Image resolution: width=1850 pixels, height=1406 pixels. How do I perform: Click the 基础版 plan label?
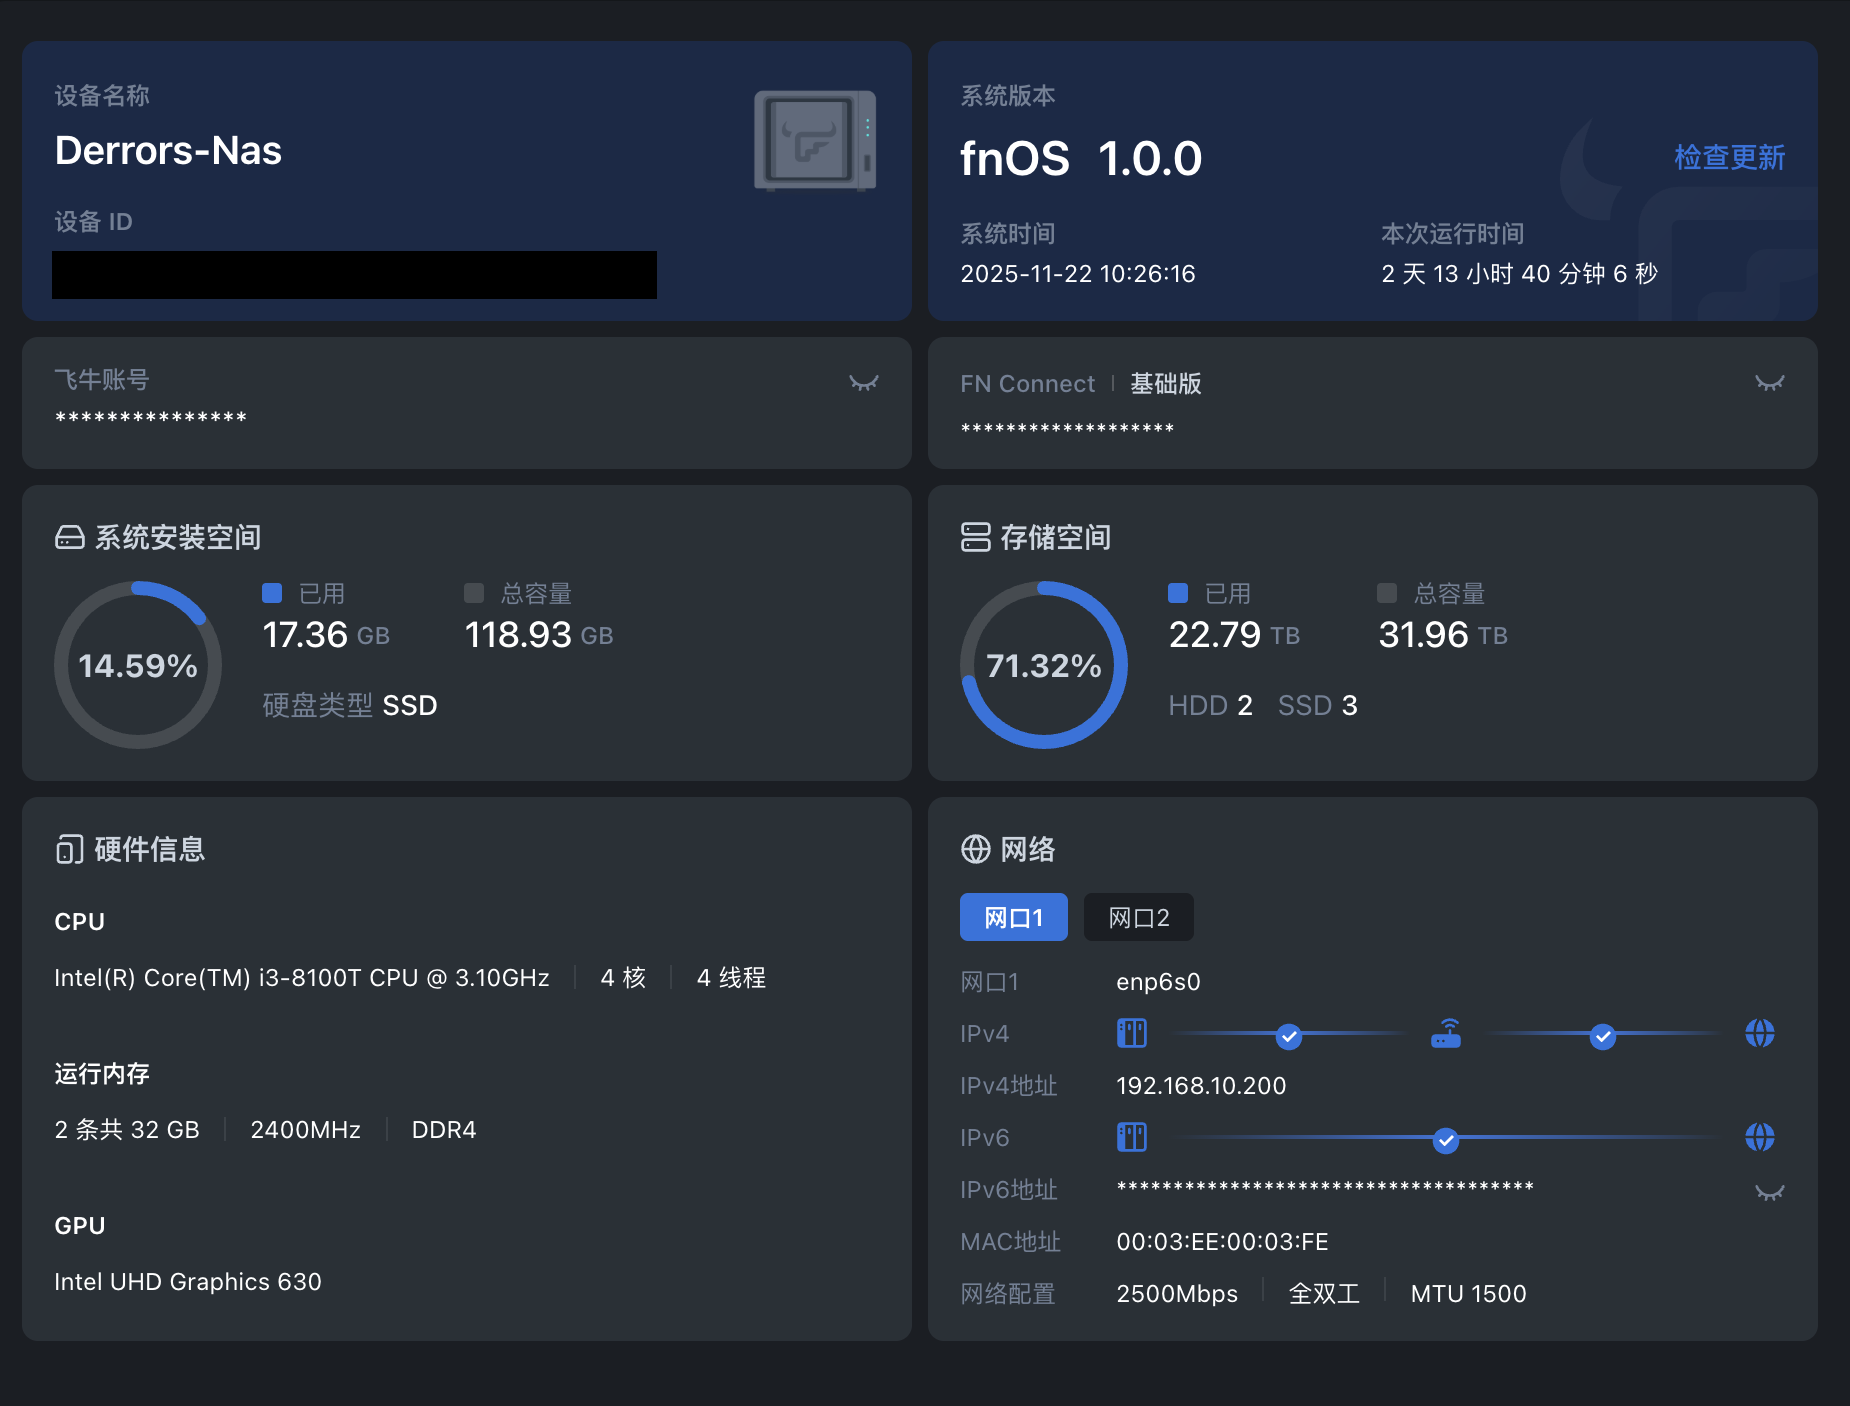click(x=1165, y=384)
